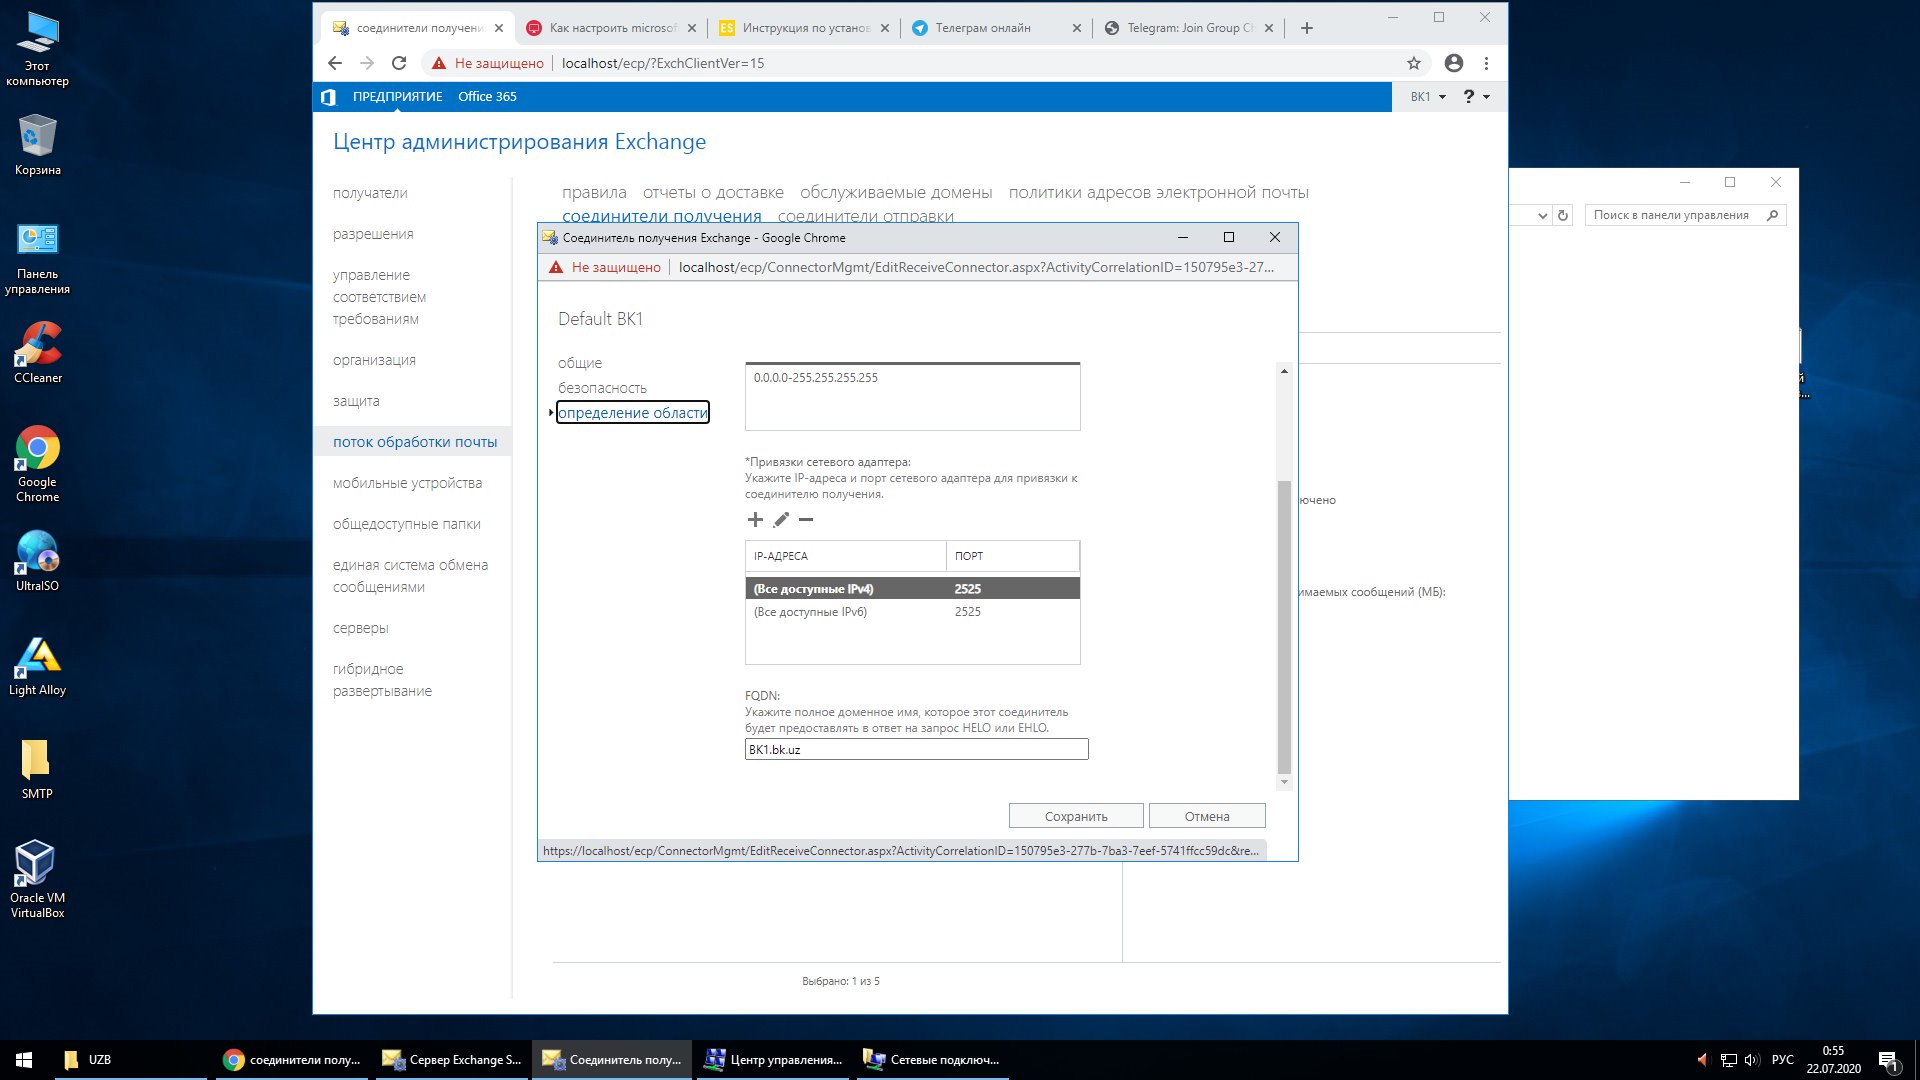Image resolution: width=1920 pixels, height=1080 pixels.
Task: Open "мобильные устройства" in the left menu
Action: 407,483
